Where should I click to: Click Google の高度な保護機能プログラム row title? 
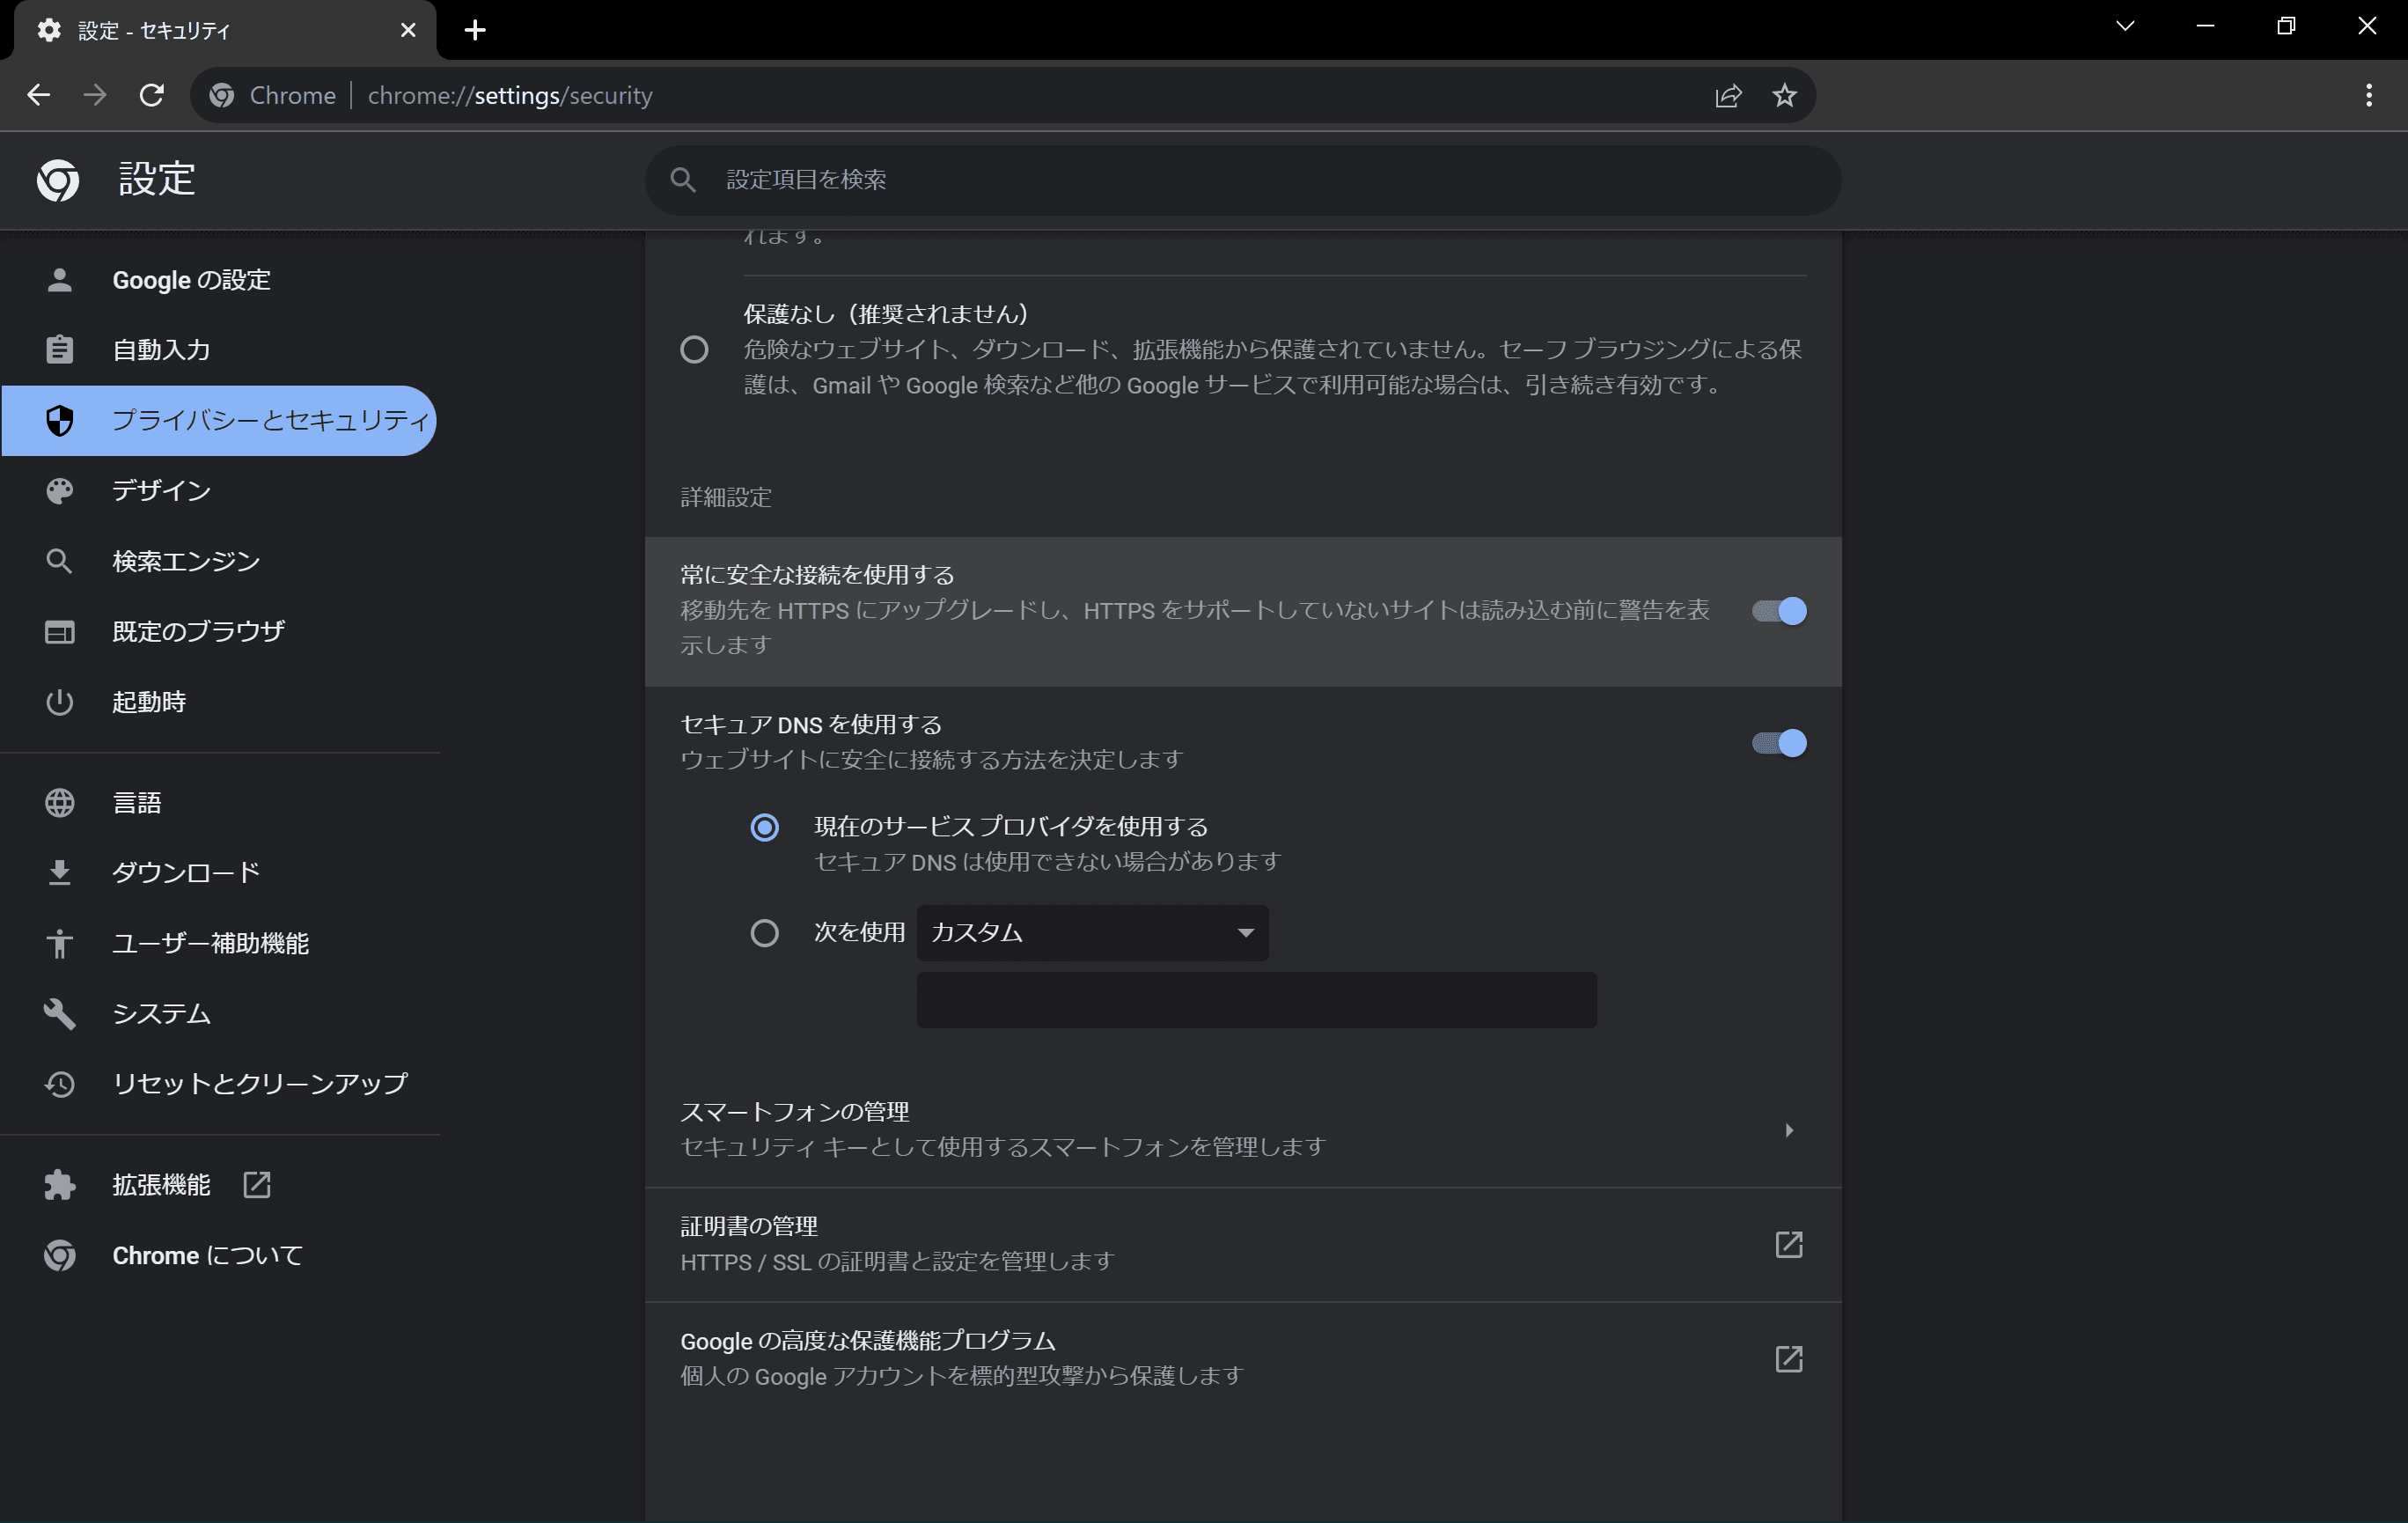click(x=868, y=1342)
